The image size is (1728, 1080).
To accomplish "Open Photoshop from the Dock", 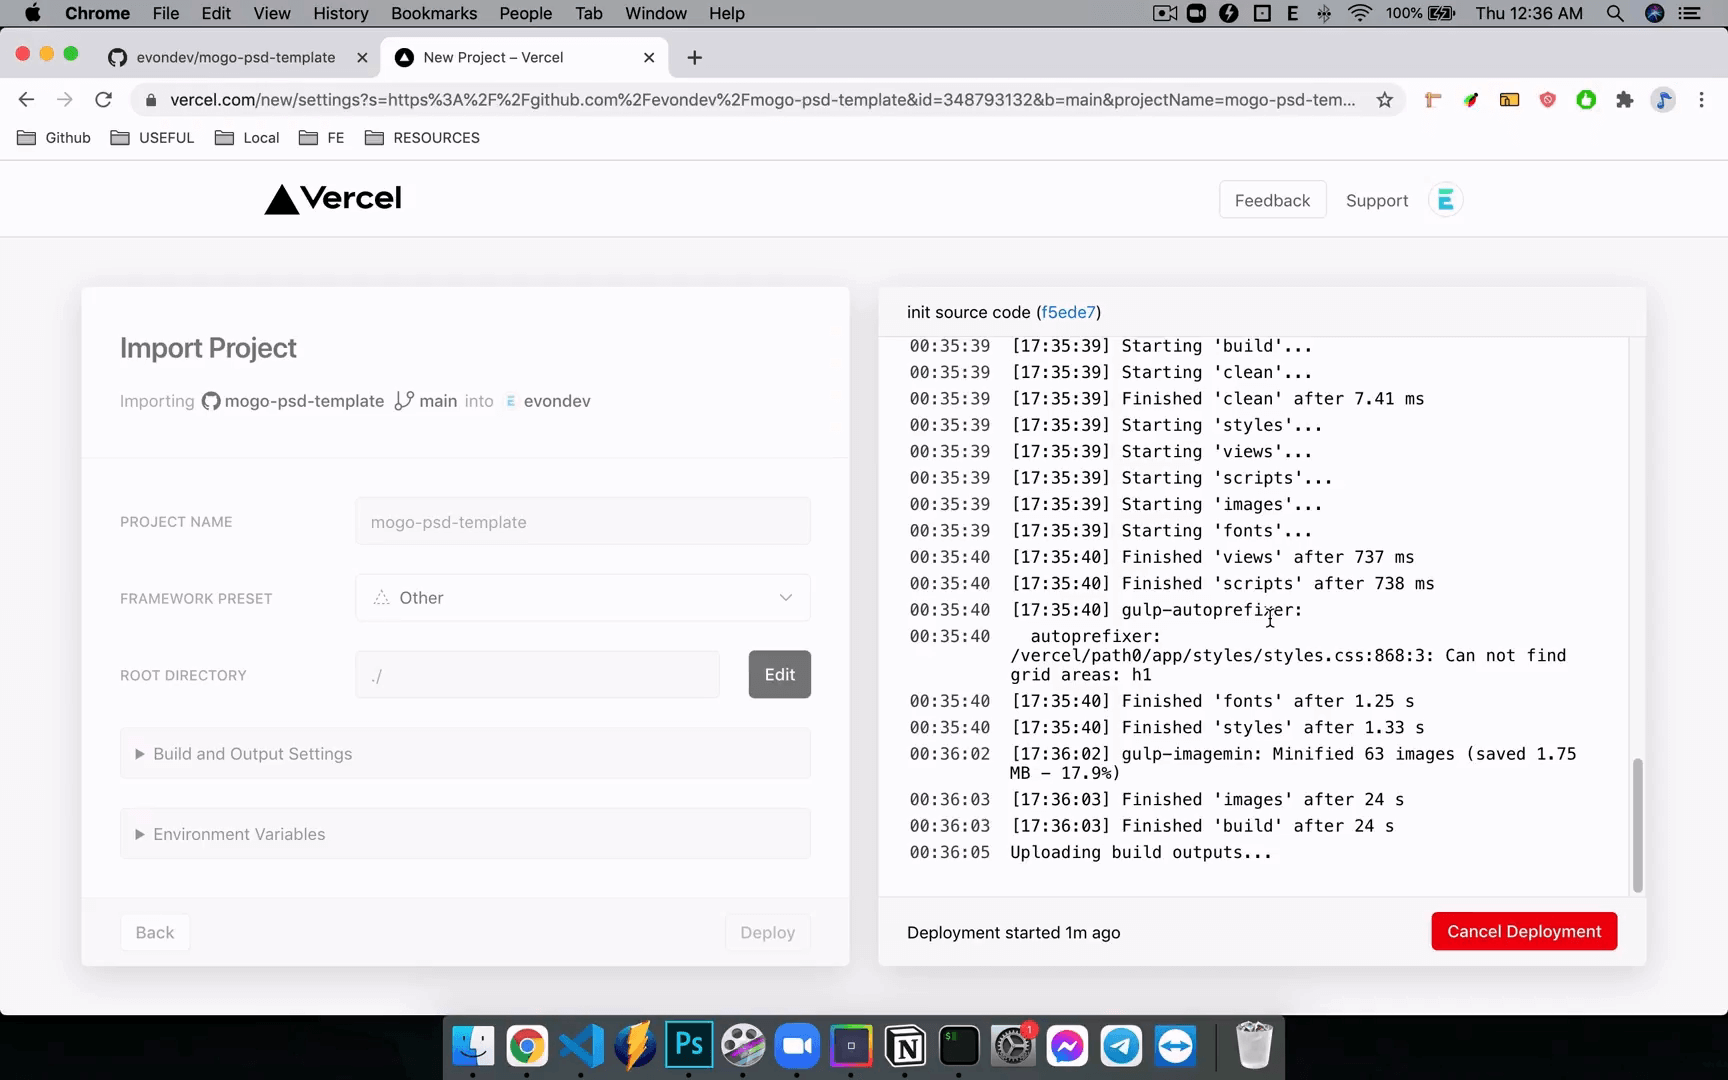I will (x=689, y=1046).
